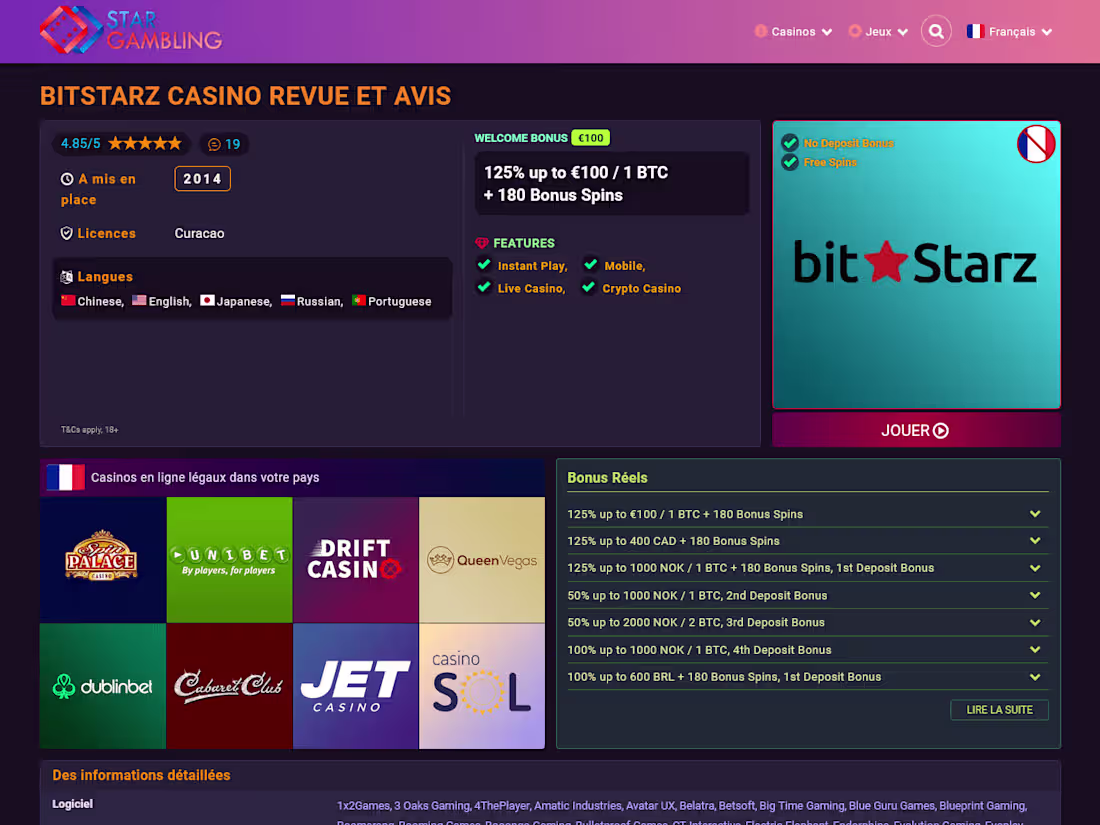The height and width of the screenshot is (825, 1100).
Task: Open the Français language dropdown
Action: pyautogui.click(x=1010, y=31)
